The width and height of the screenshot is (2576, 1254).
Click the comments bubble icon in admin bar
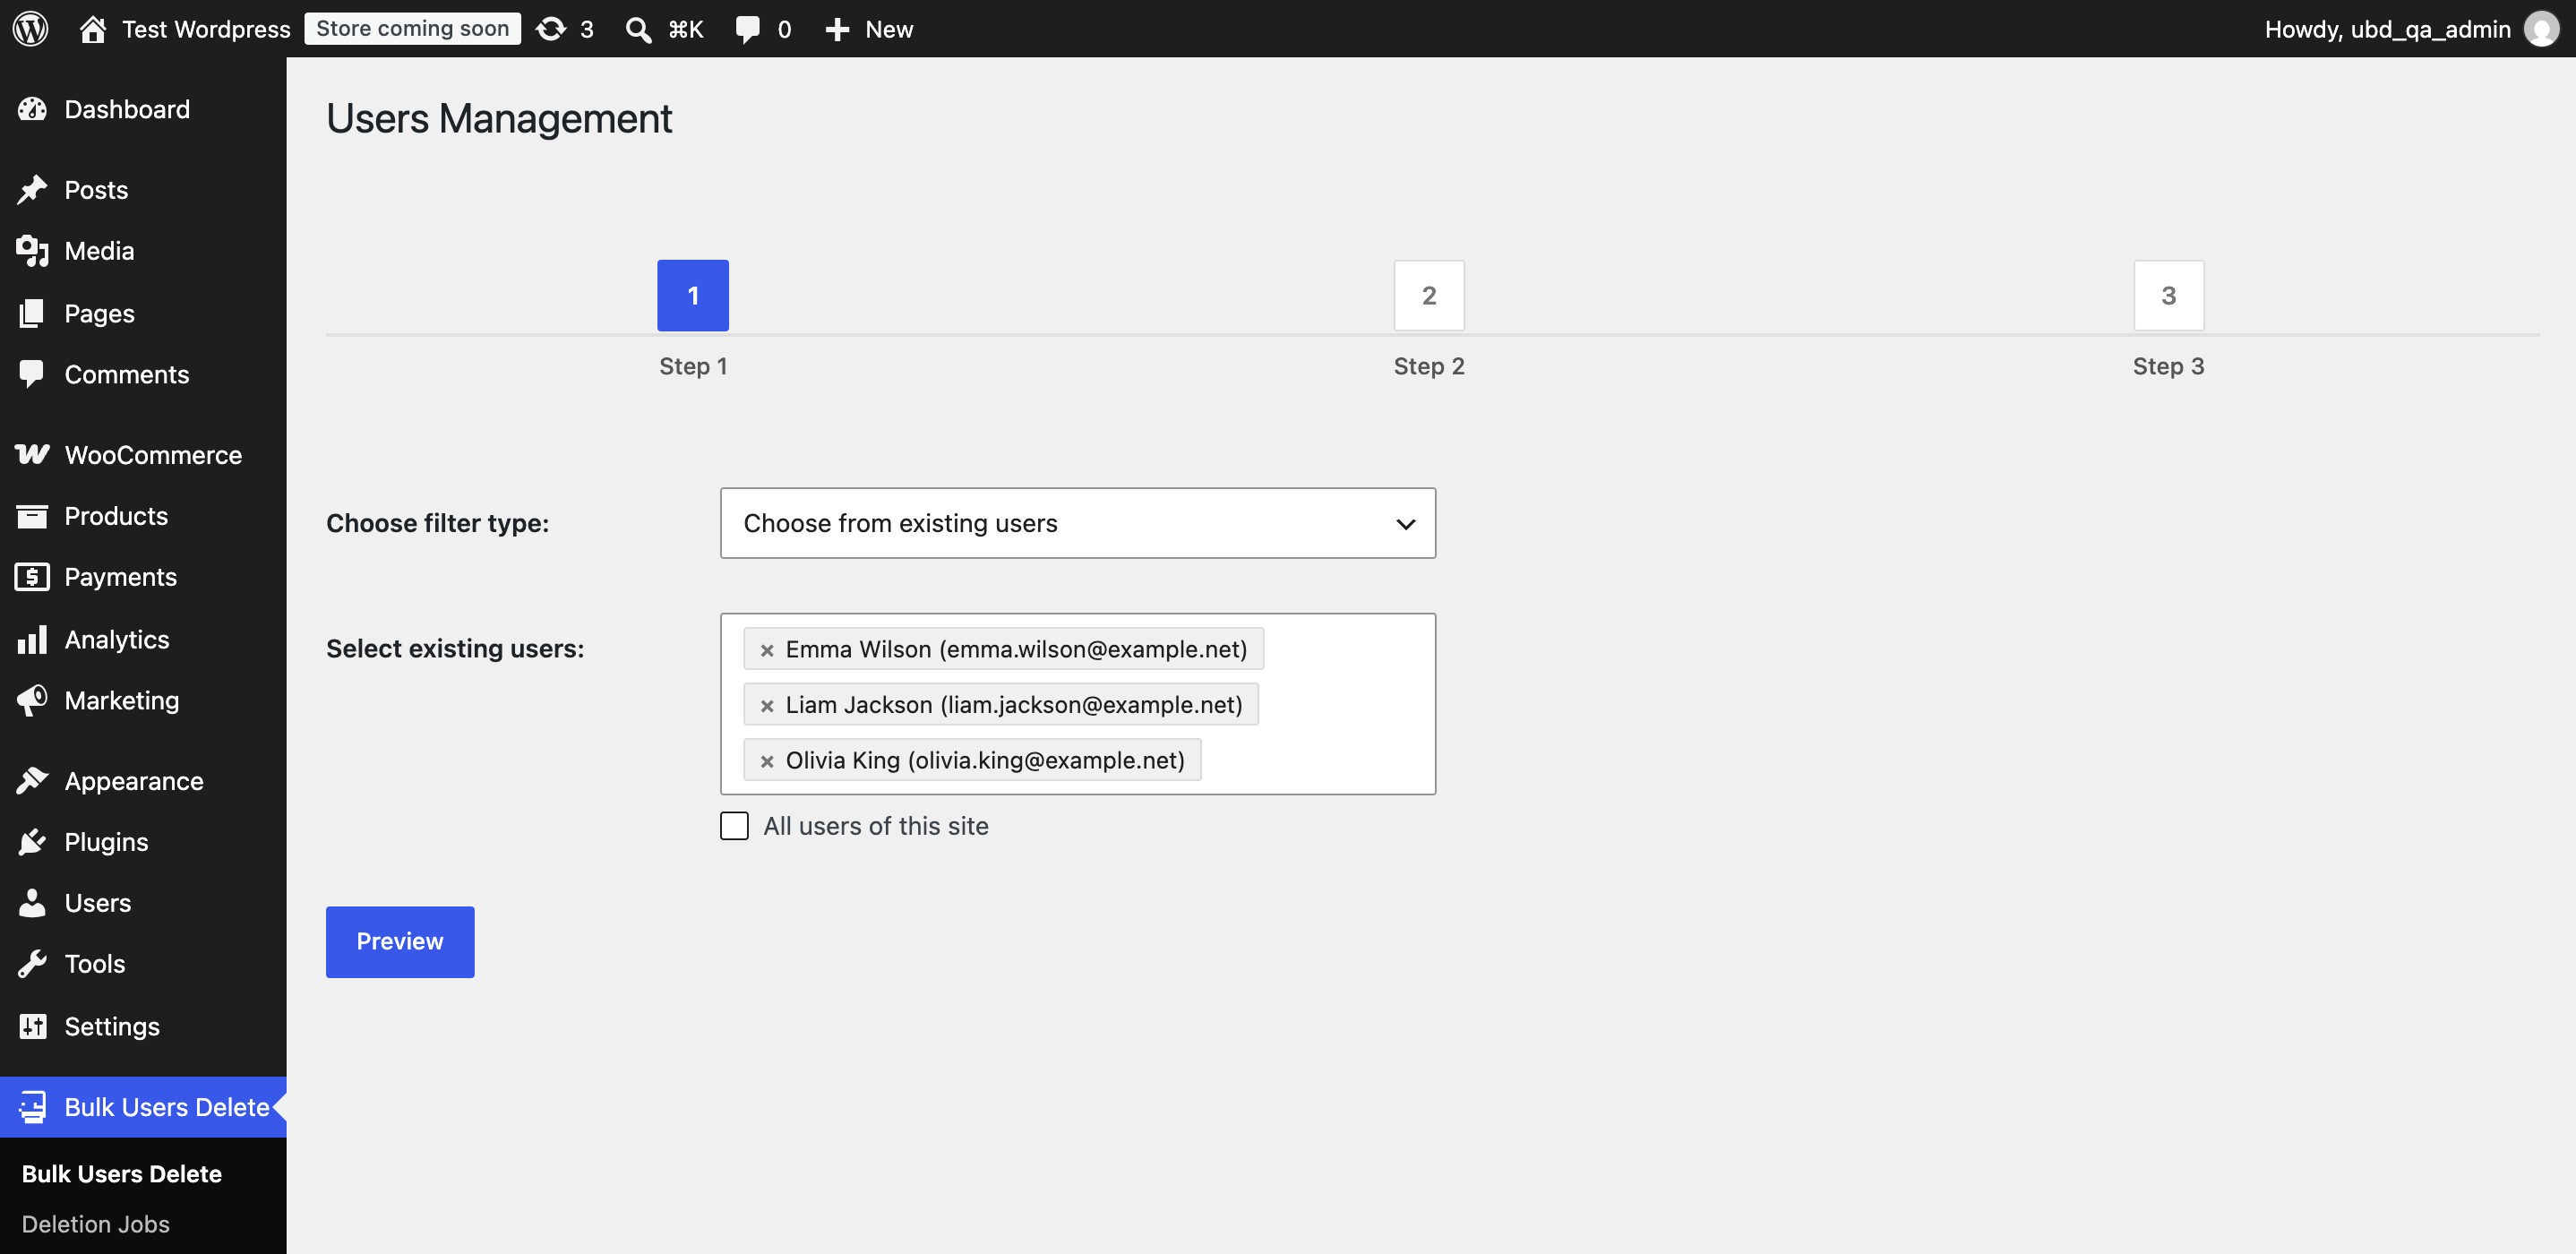(747, 29)
